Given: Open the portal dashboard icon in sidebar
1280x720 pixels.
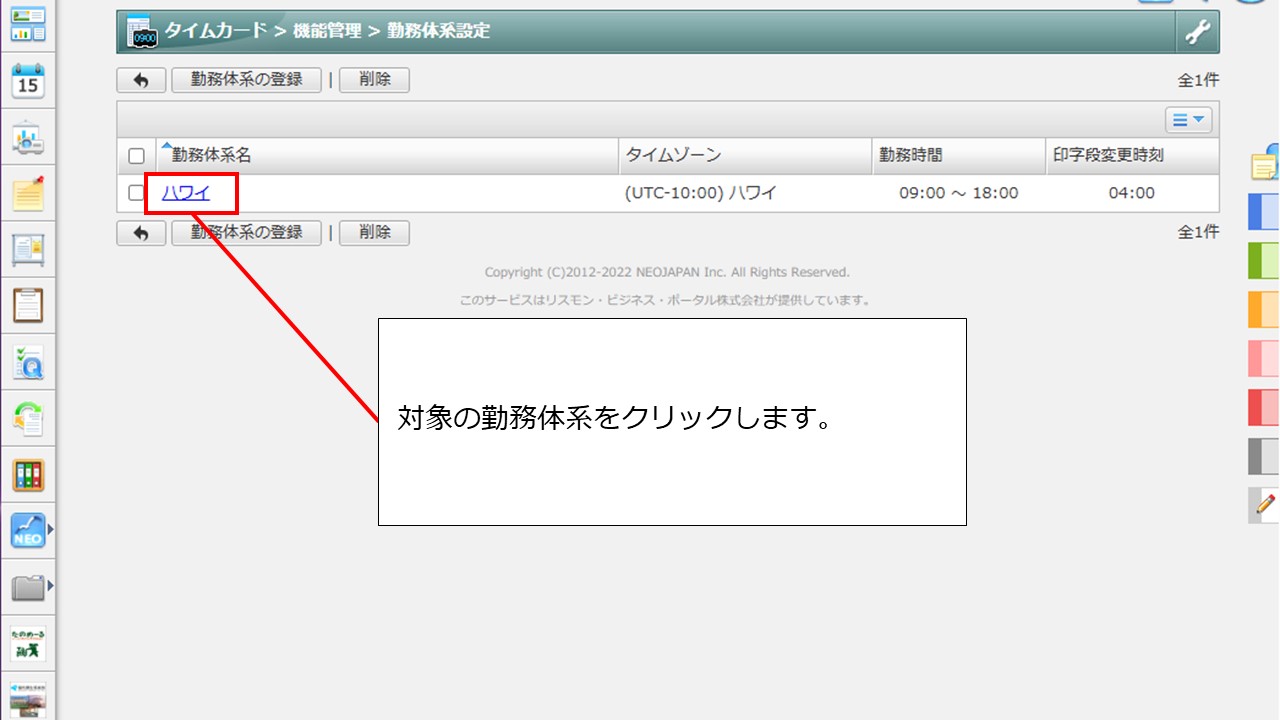Looking at the screenshot, I should [x=28, y=25].
